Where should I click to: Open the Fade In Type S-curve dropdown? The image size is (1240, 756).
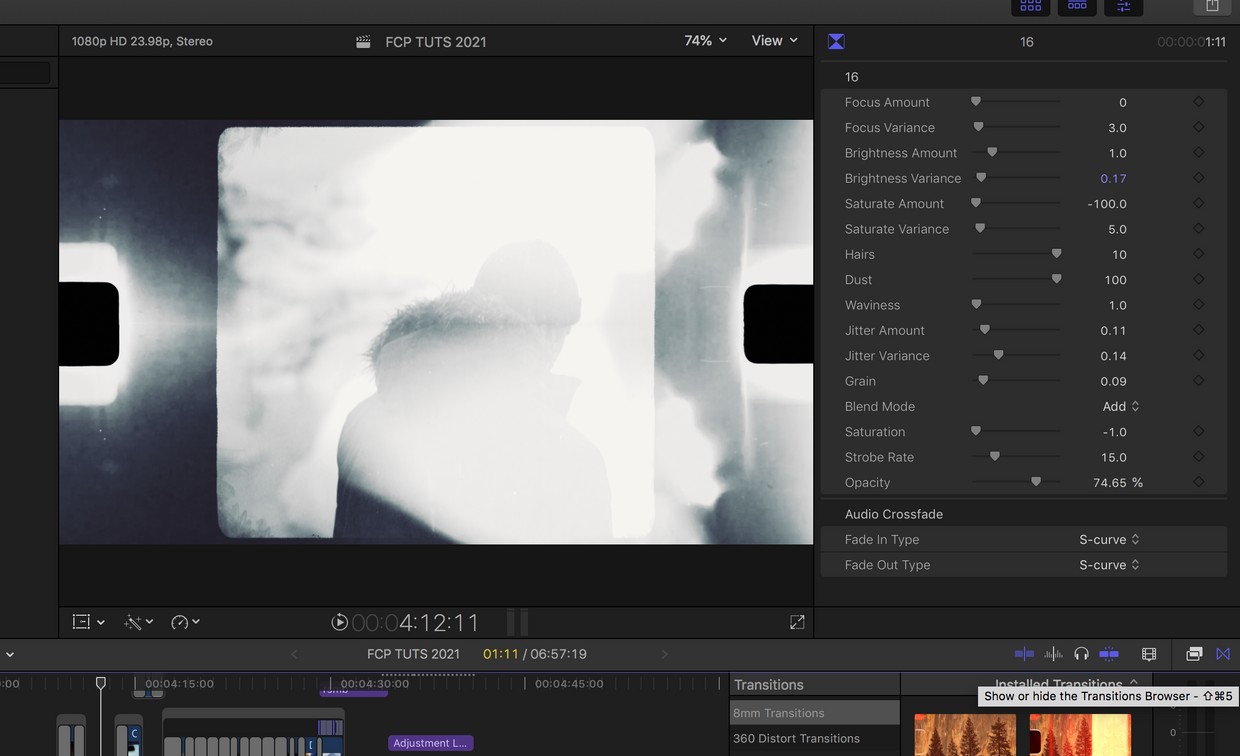[x=1108, y=539]
